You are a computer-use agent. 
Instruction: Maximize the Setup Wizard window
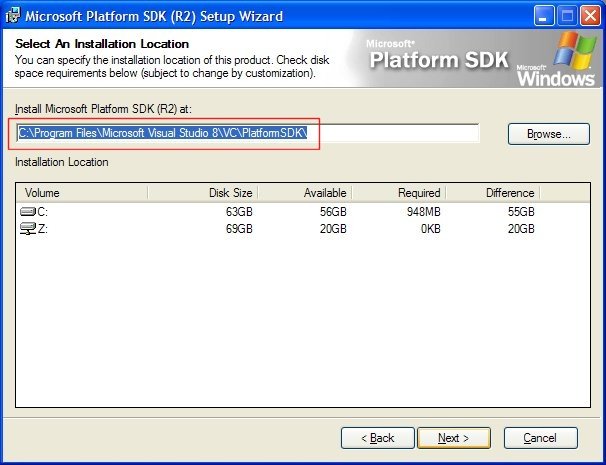tap(564, 16)
